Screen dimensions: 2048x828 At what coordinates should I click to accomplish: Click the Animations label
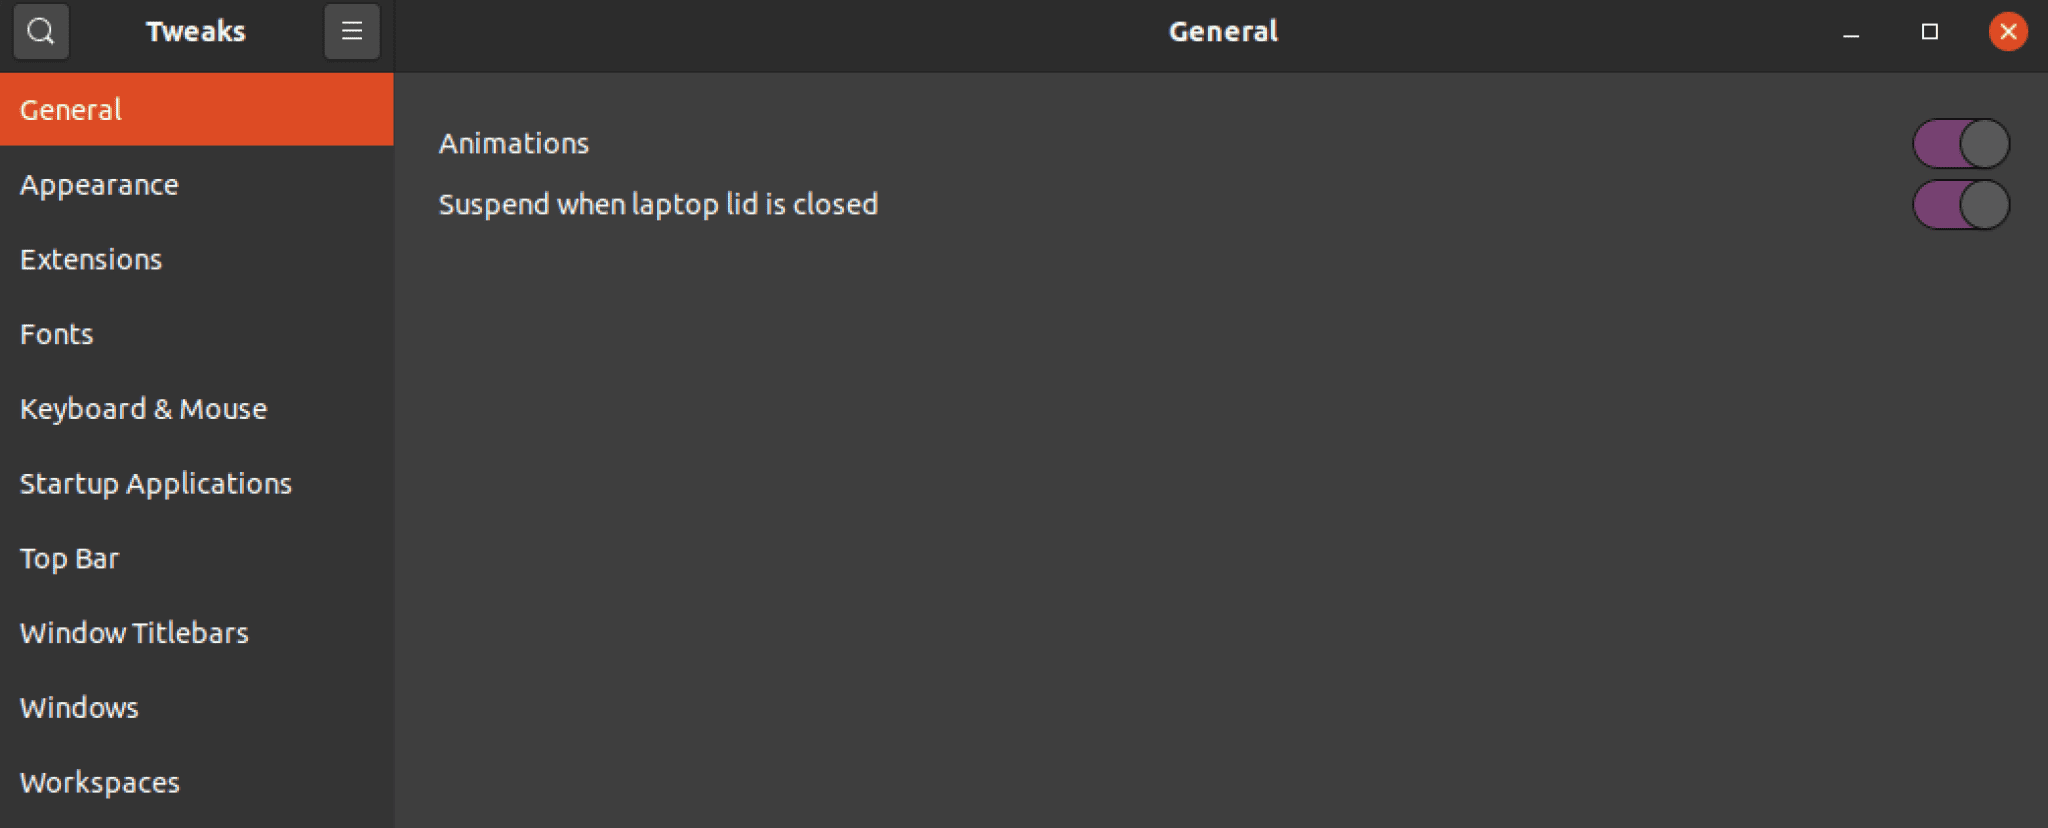click(x=513, y=143)
